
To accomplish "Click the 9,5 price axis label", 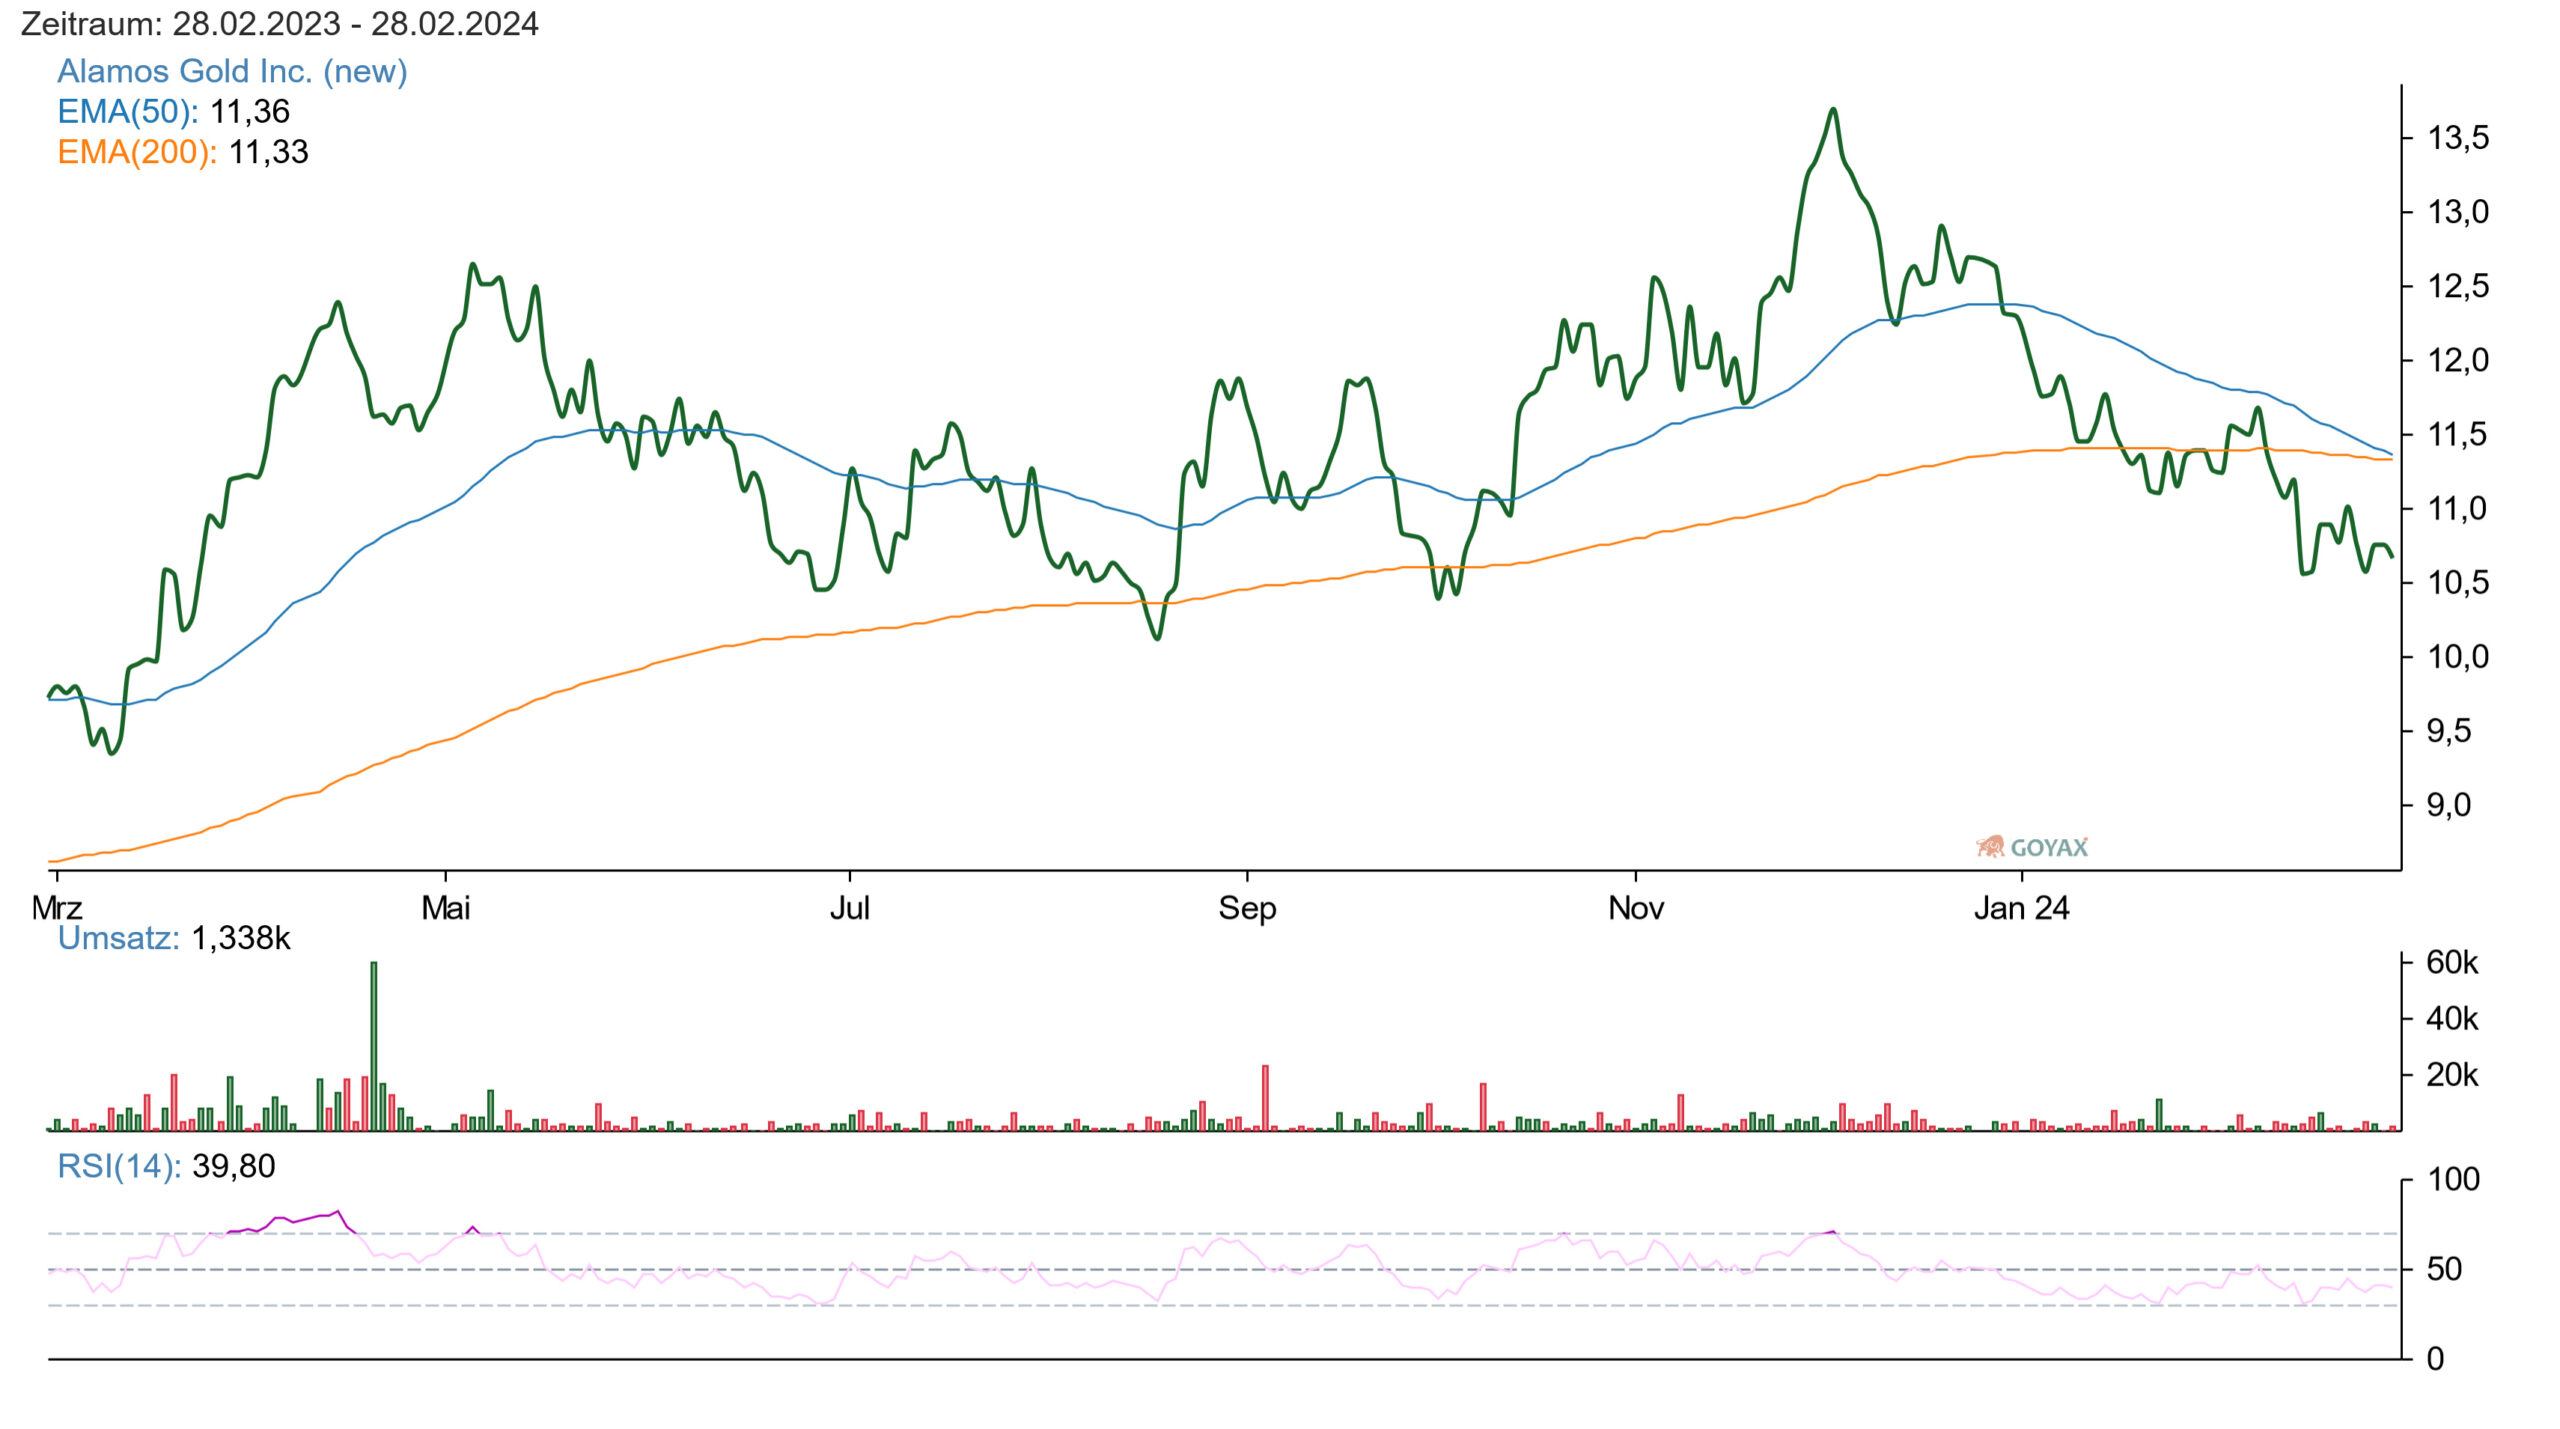I will pyautogui.click(x=2448, y=731).
